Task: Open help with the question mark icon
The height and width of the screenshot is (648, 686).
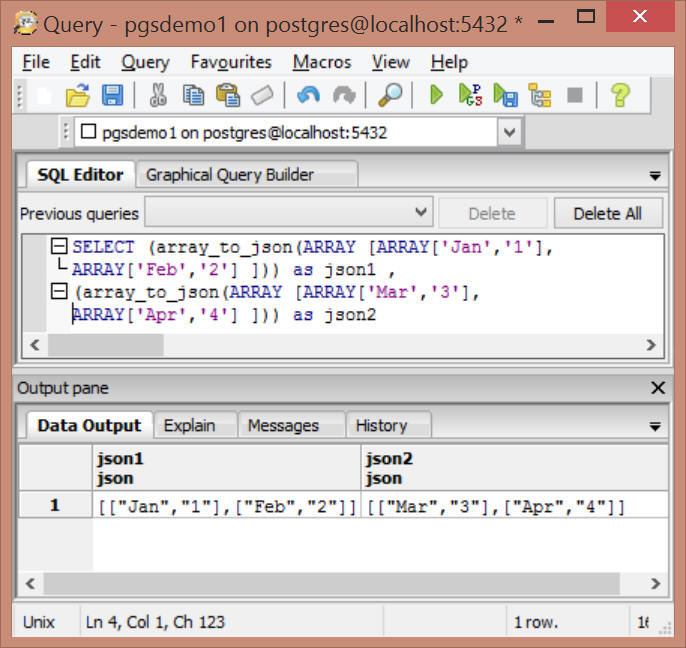Action: point(620,95)
